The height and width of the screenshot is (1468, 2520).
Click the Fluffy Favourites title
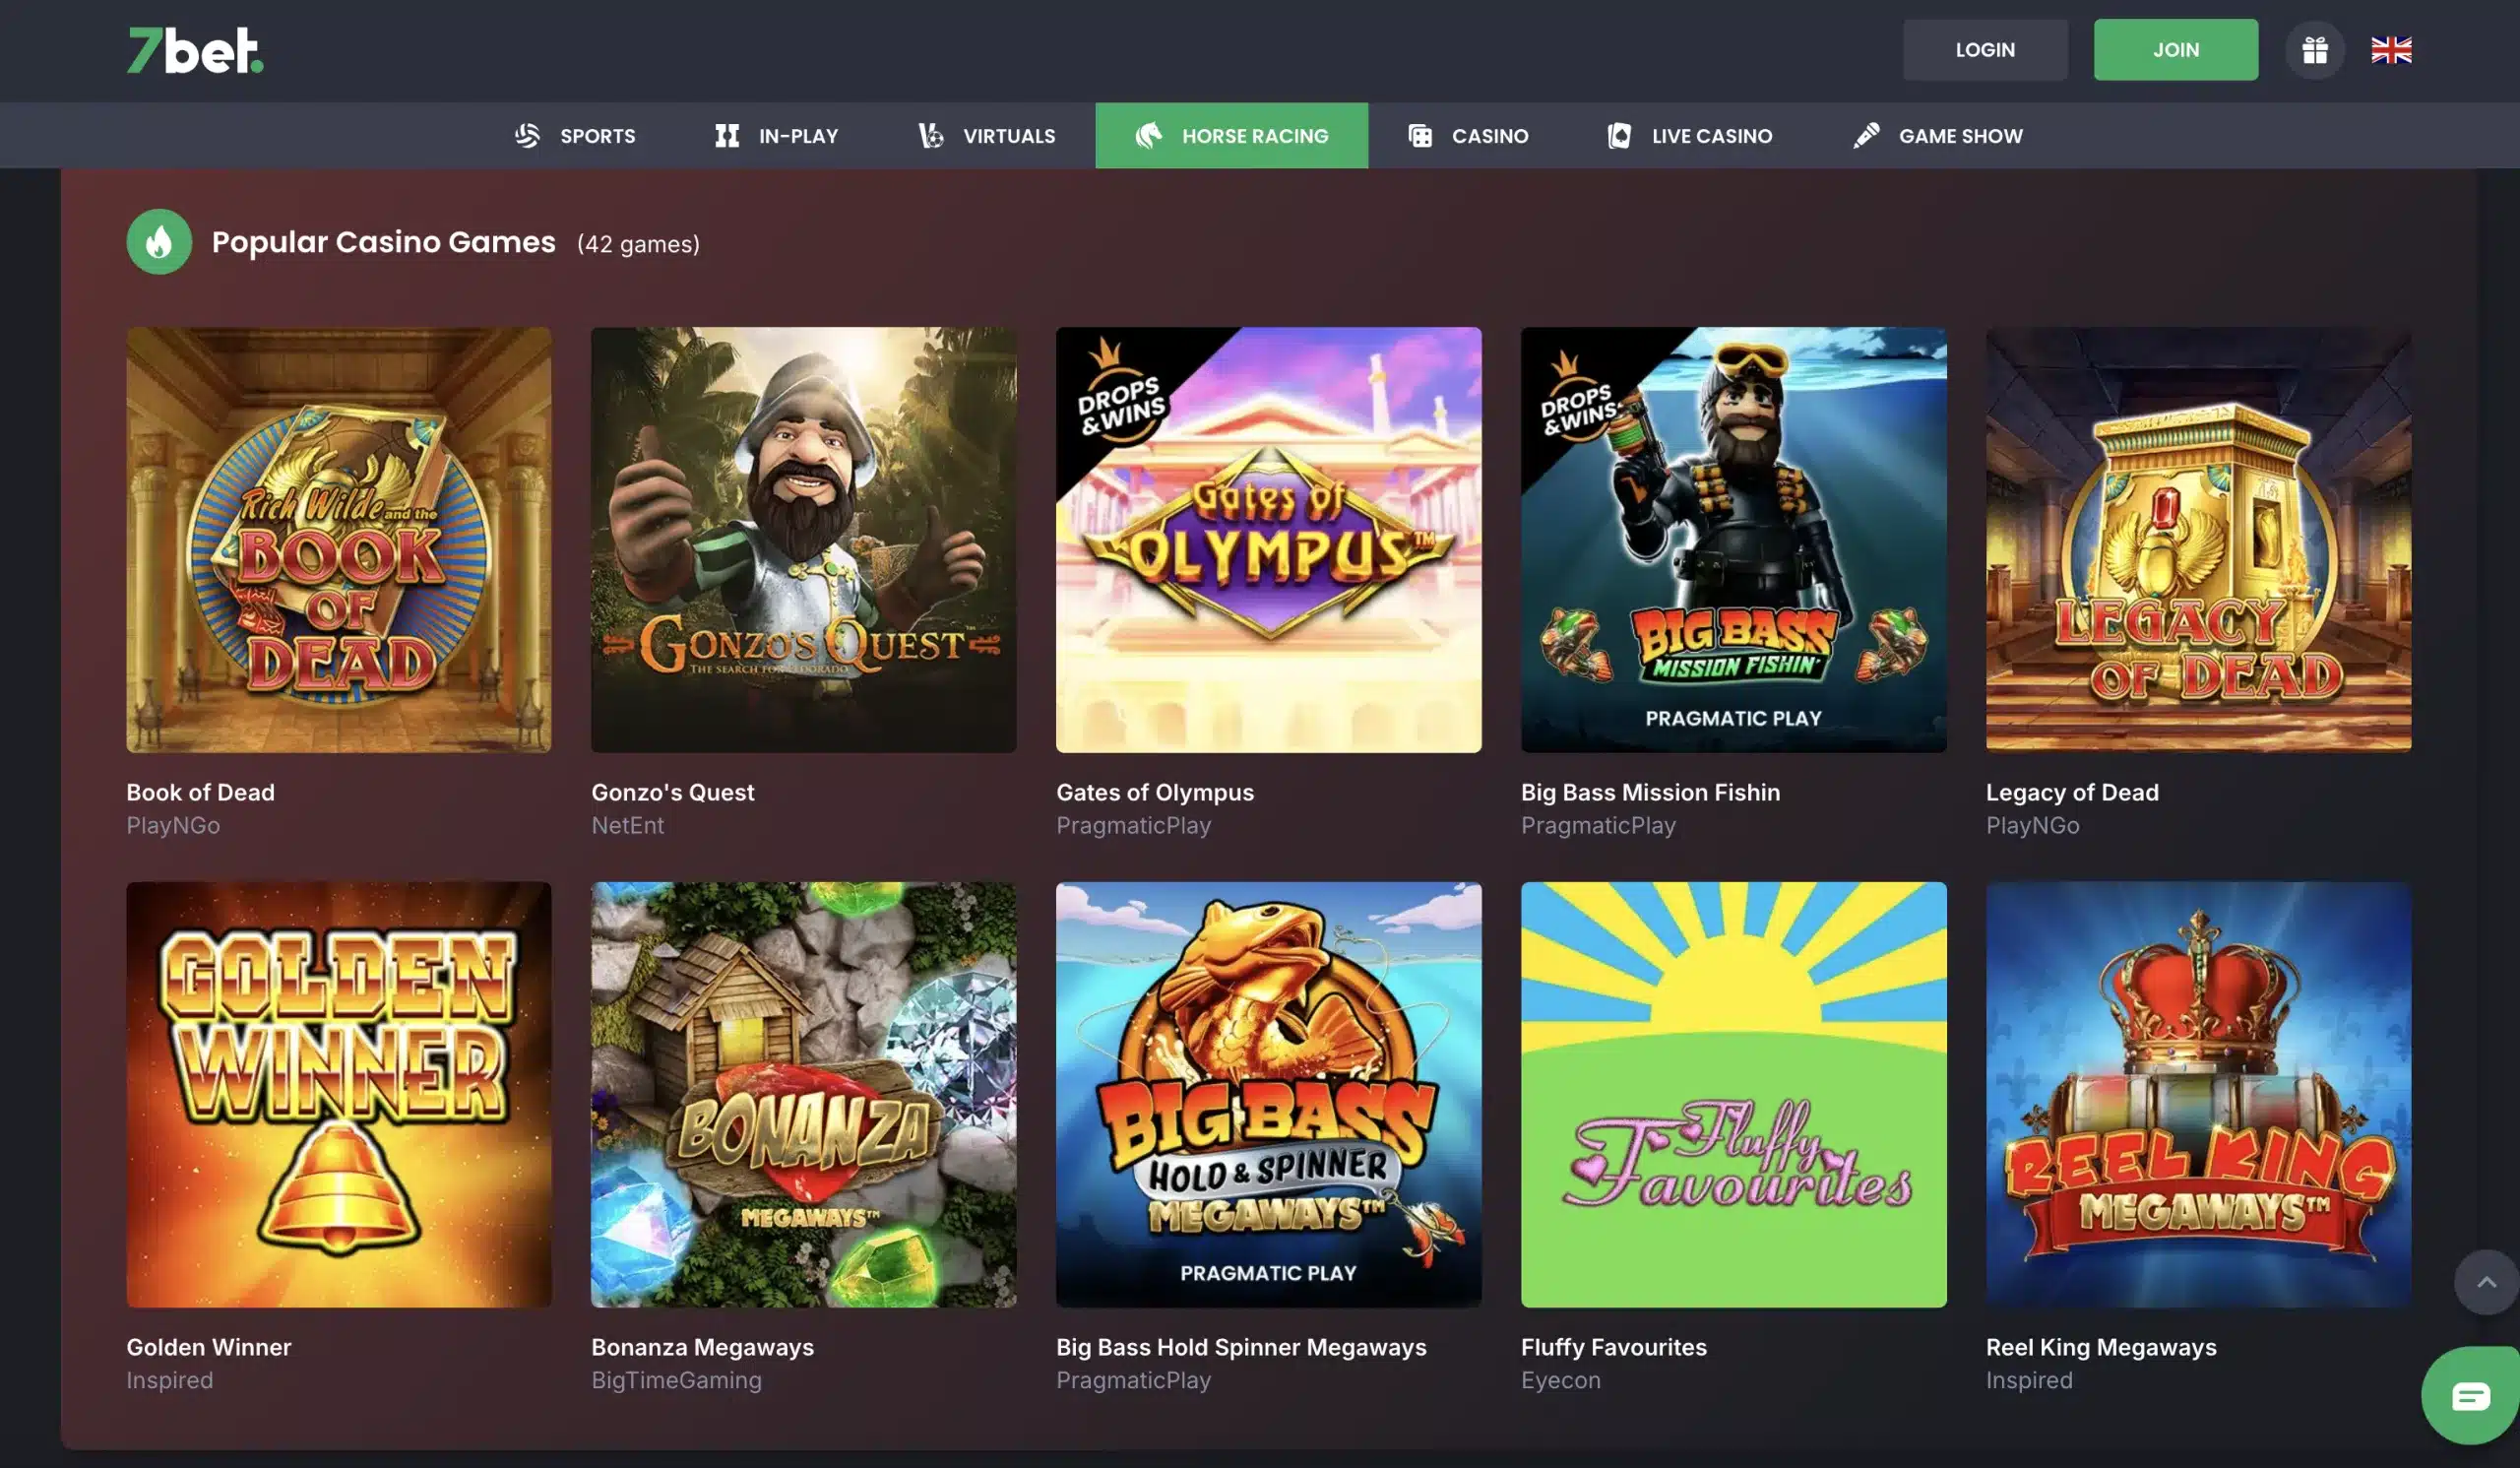pyautogui.click(x=1614, y=1347)
